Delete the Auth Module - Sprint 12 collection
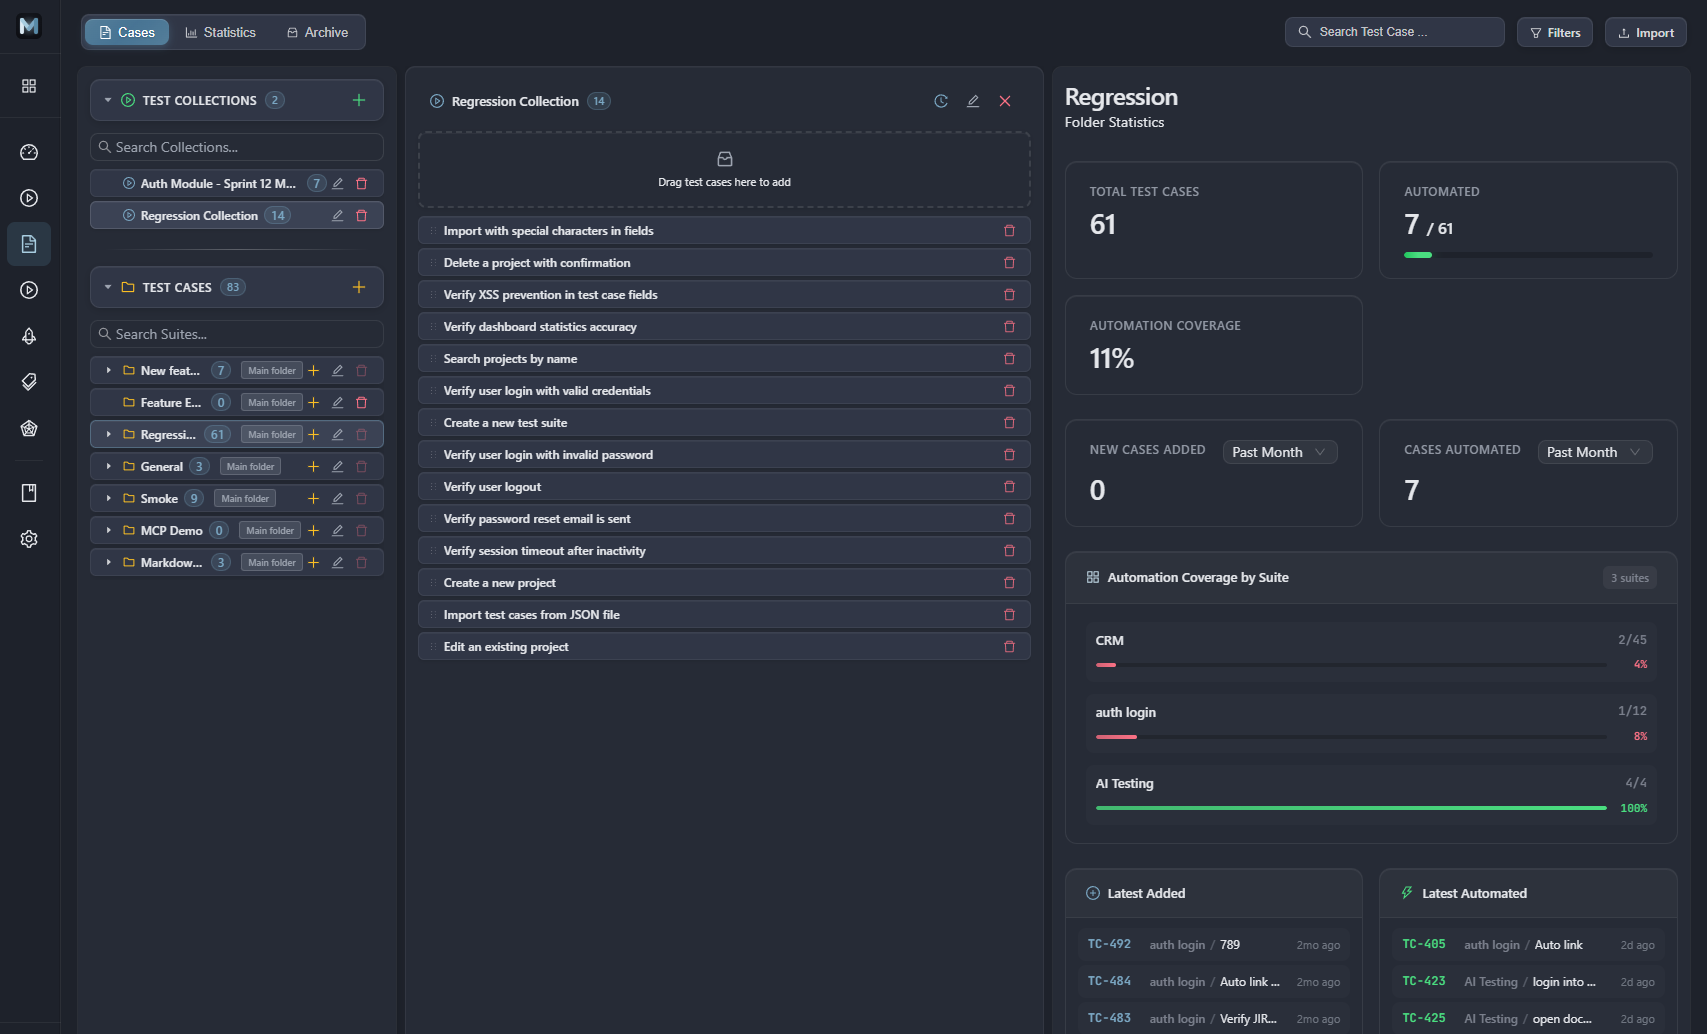This screenshot has height=1034, width=1707. pyautogui.click(x=362, y=184)
